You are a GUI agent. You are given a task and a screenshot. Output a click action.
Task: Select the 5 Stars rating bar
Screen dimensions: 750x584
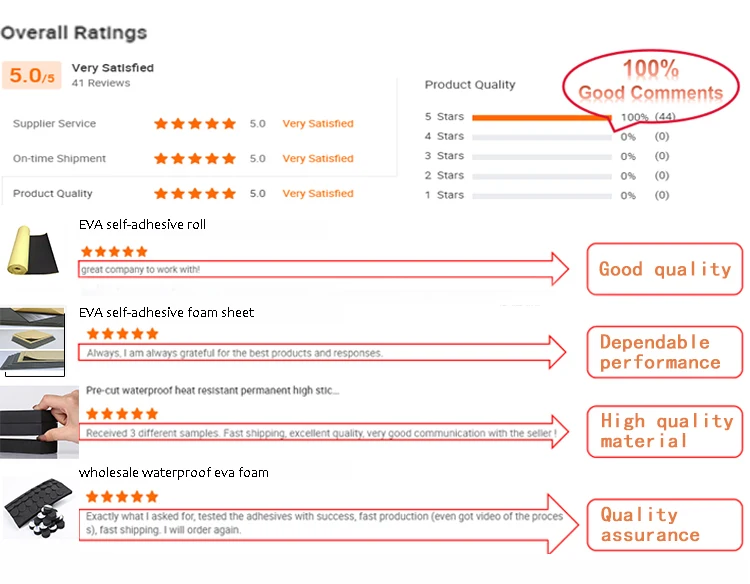point(541,117)
